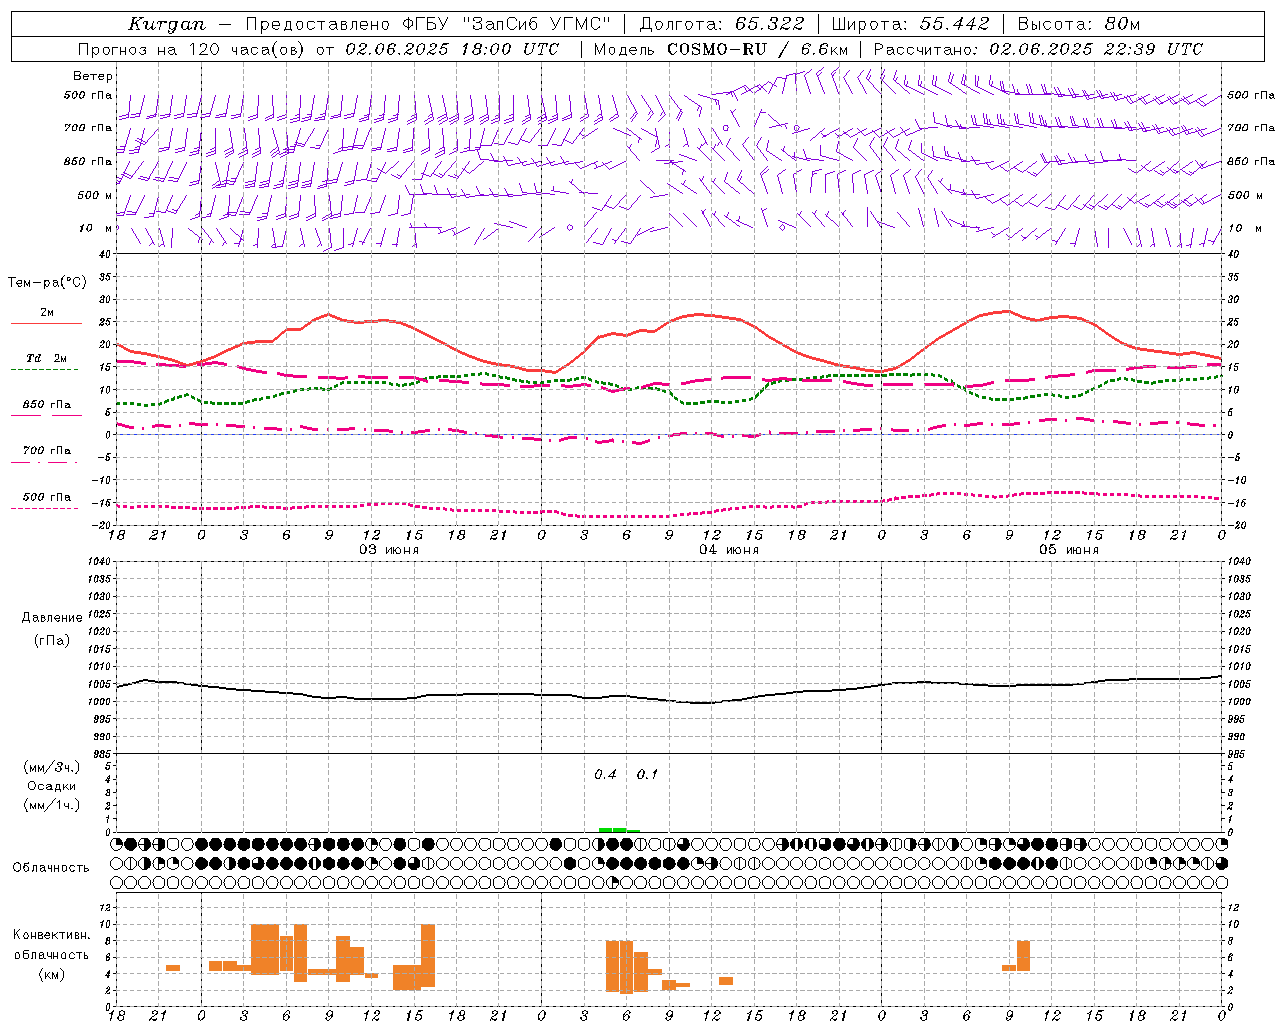
Task: Click the 'Давление' pressure panel label
Action: pos(52,618)
